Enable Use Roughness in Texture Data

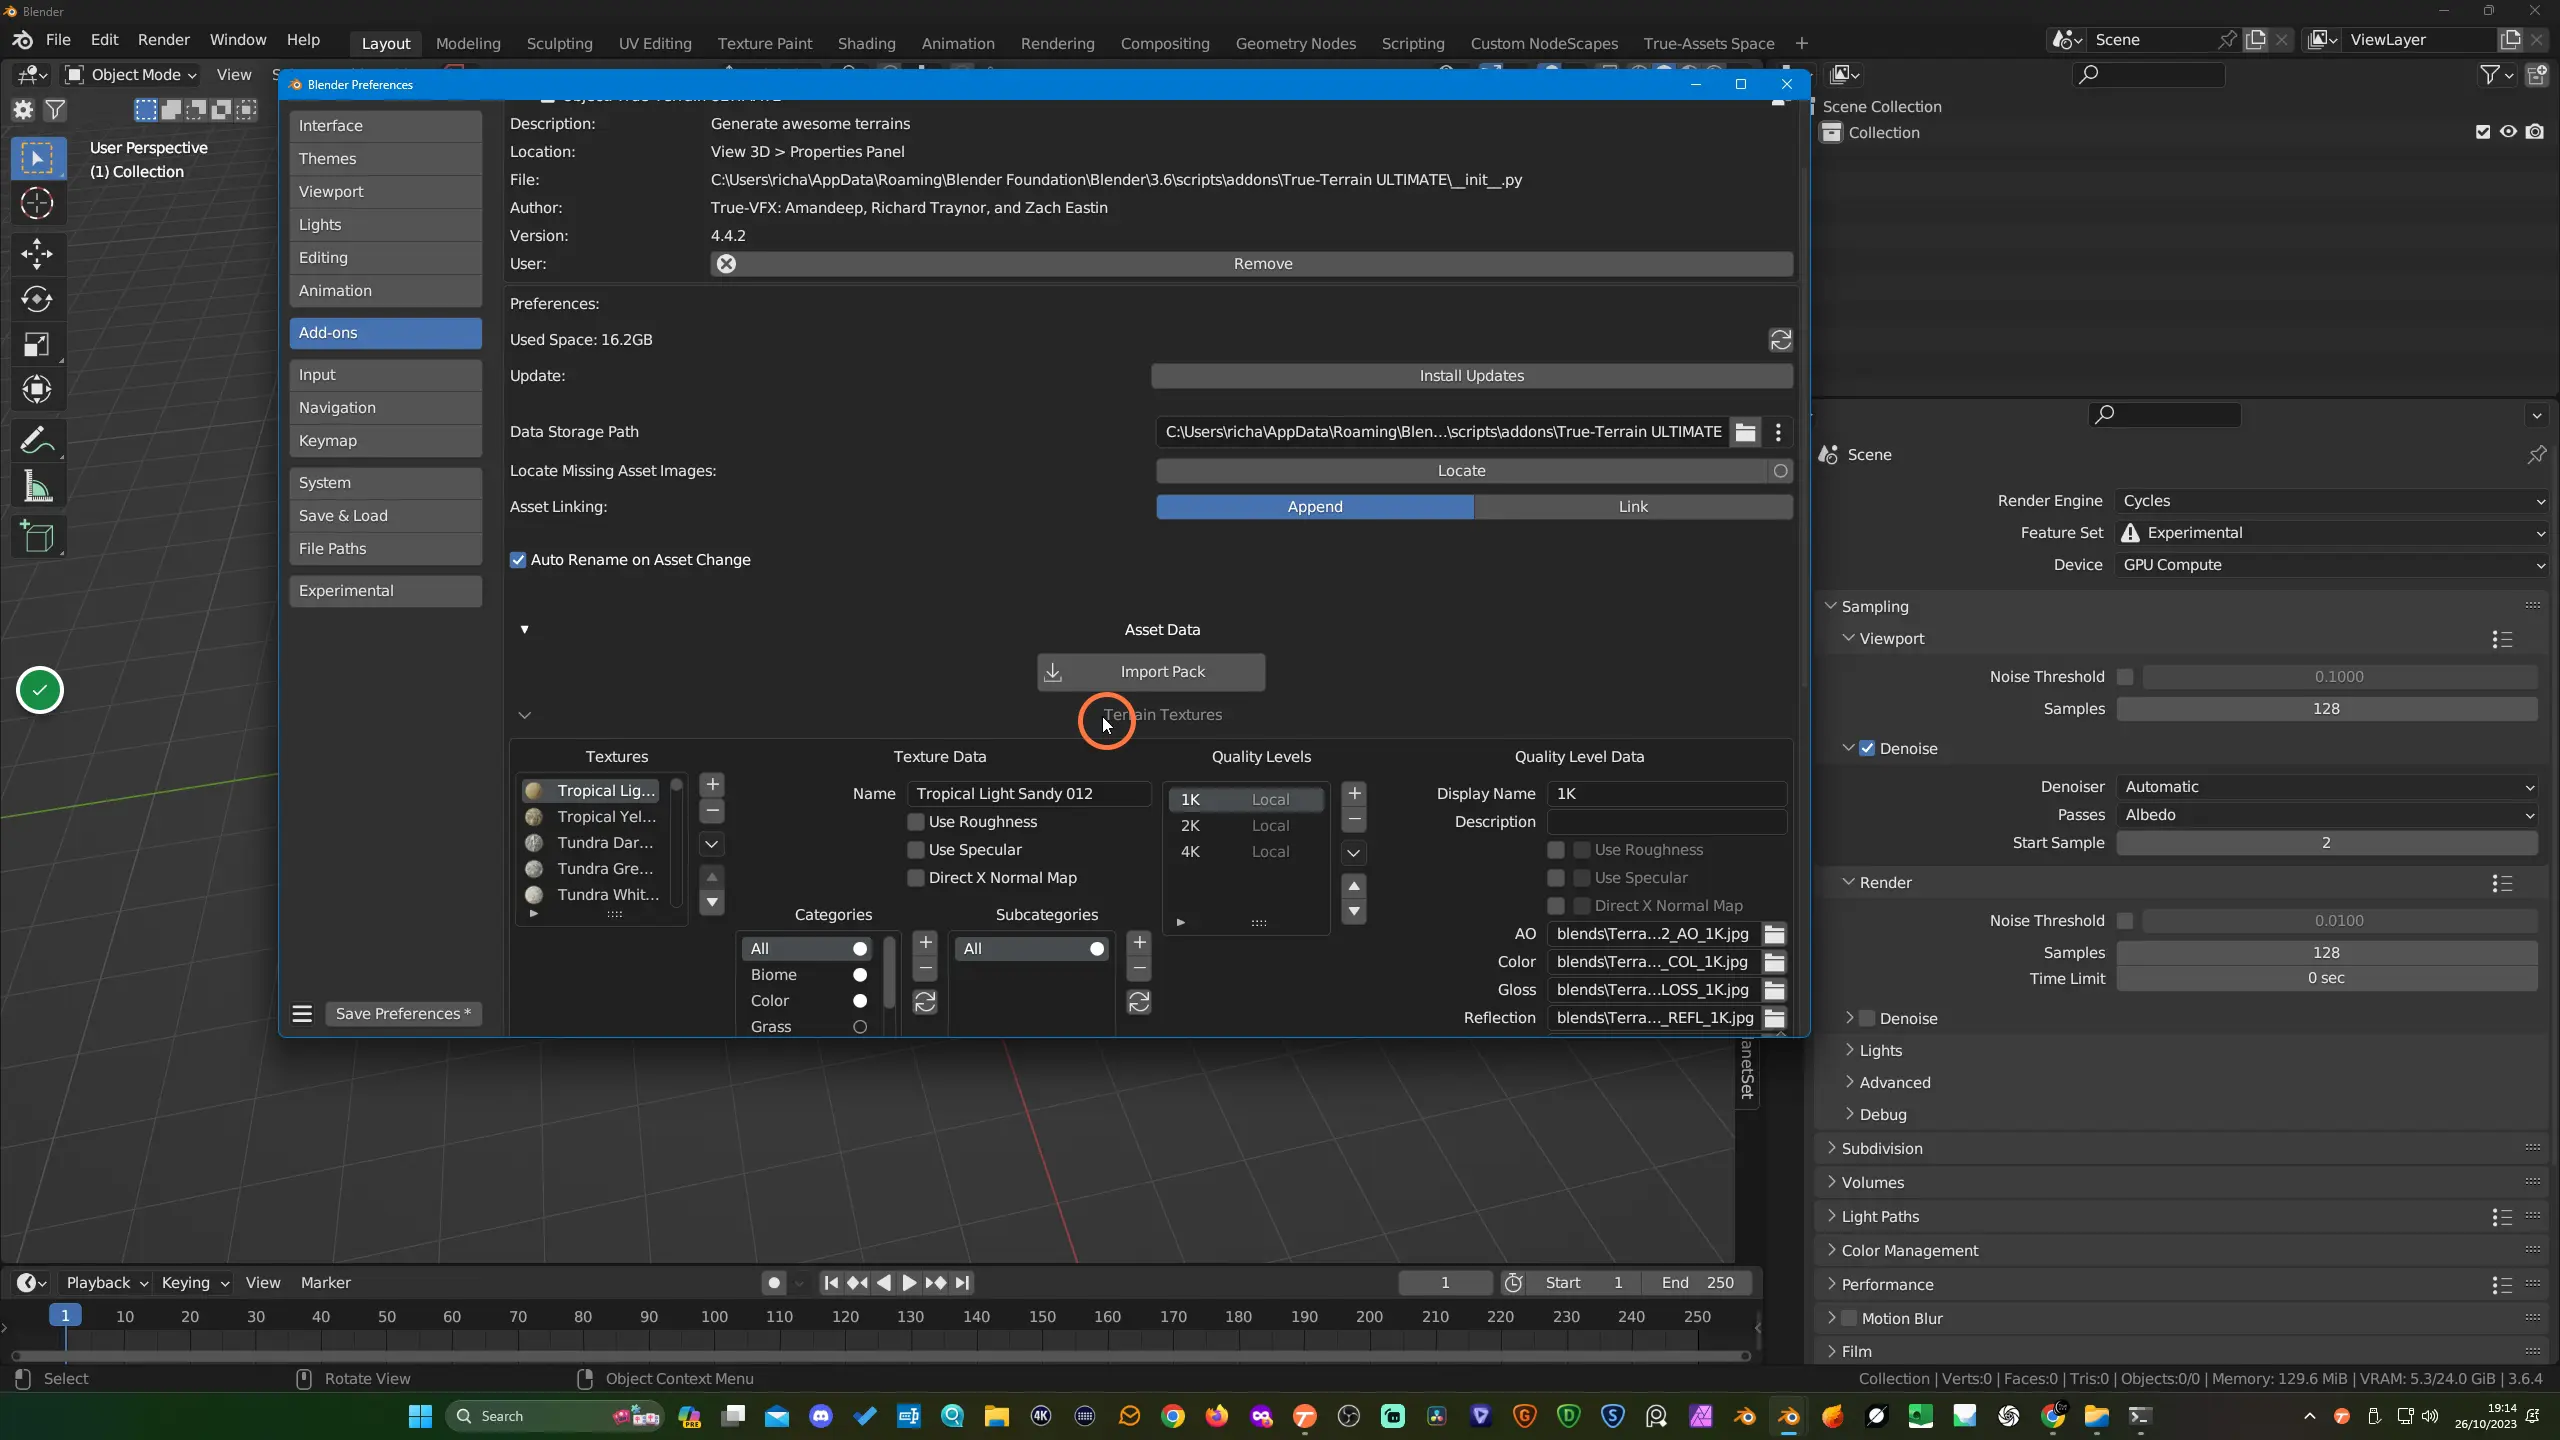[x=915, y=822]
